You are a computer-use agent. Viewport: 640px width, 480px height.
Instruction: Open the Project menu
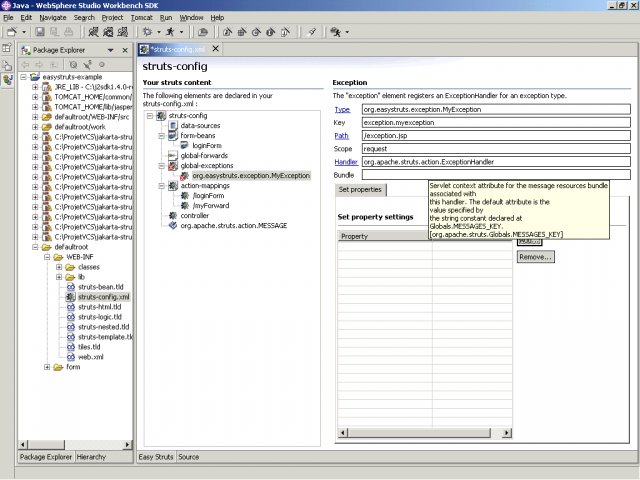tap(112, 18)
